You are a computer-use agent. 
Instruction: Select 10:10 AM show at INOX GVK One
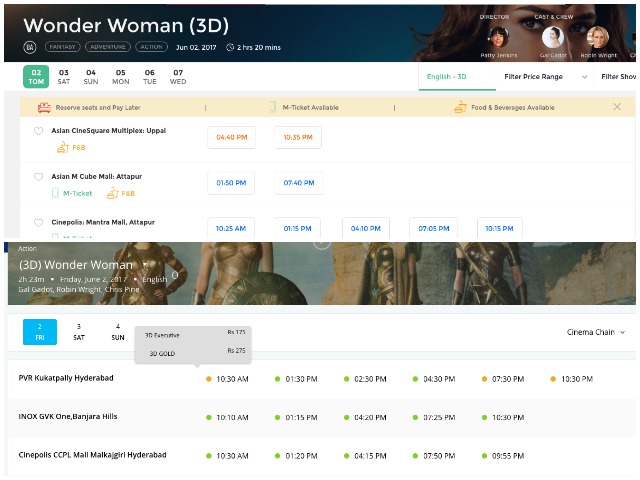pyautogui.click(x=227, y=418)
